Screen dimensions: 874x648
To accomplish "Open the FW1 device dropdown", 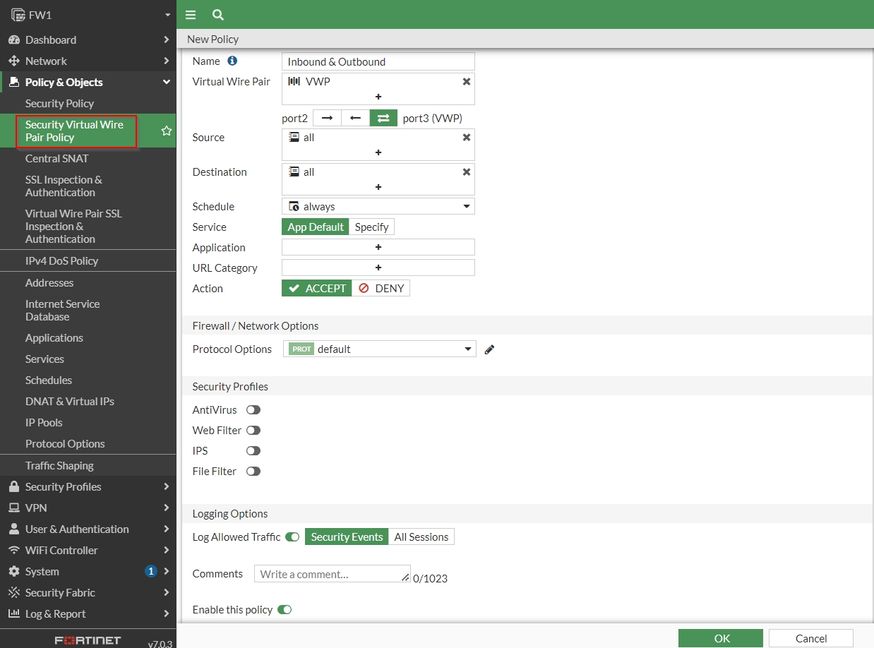I will point(167,15).
